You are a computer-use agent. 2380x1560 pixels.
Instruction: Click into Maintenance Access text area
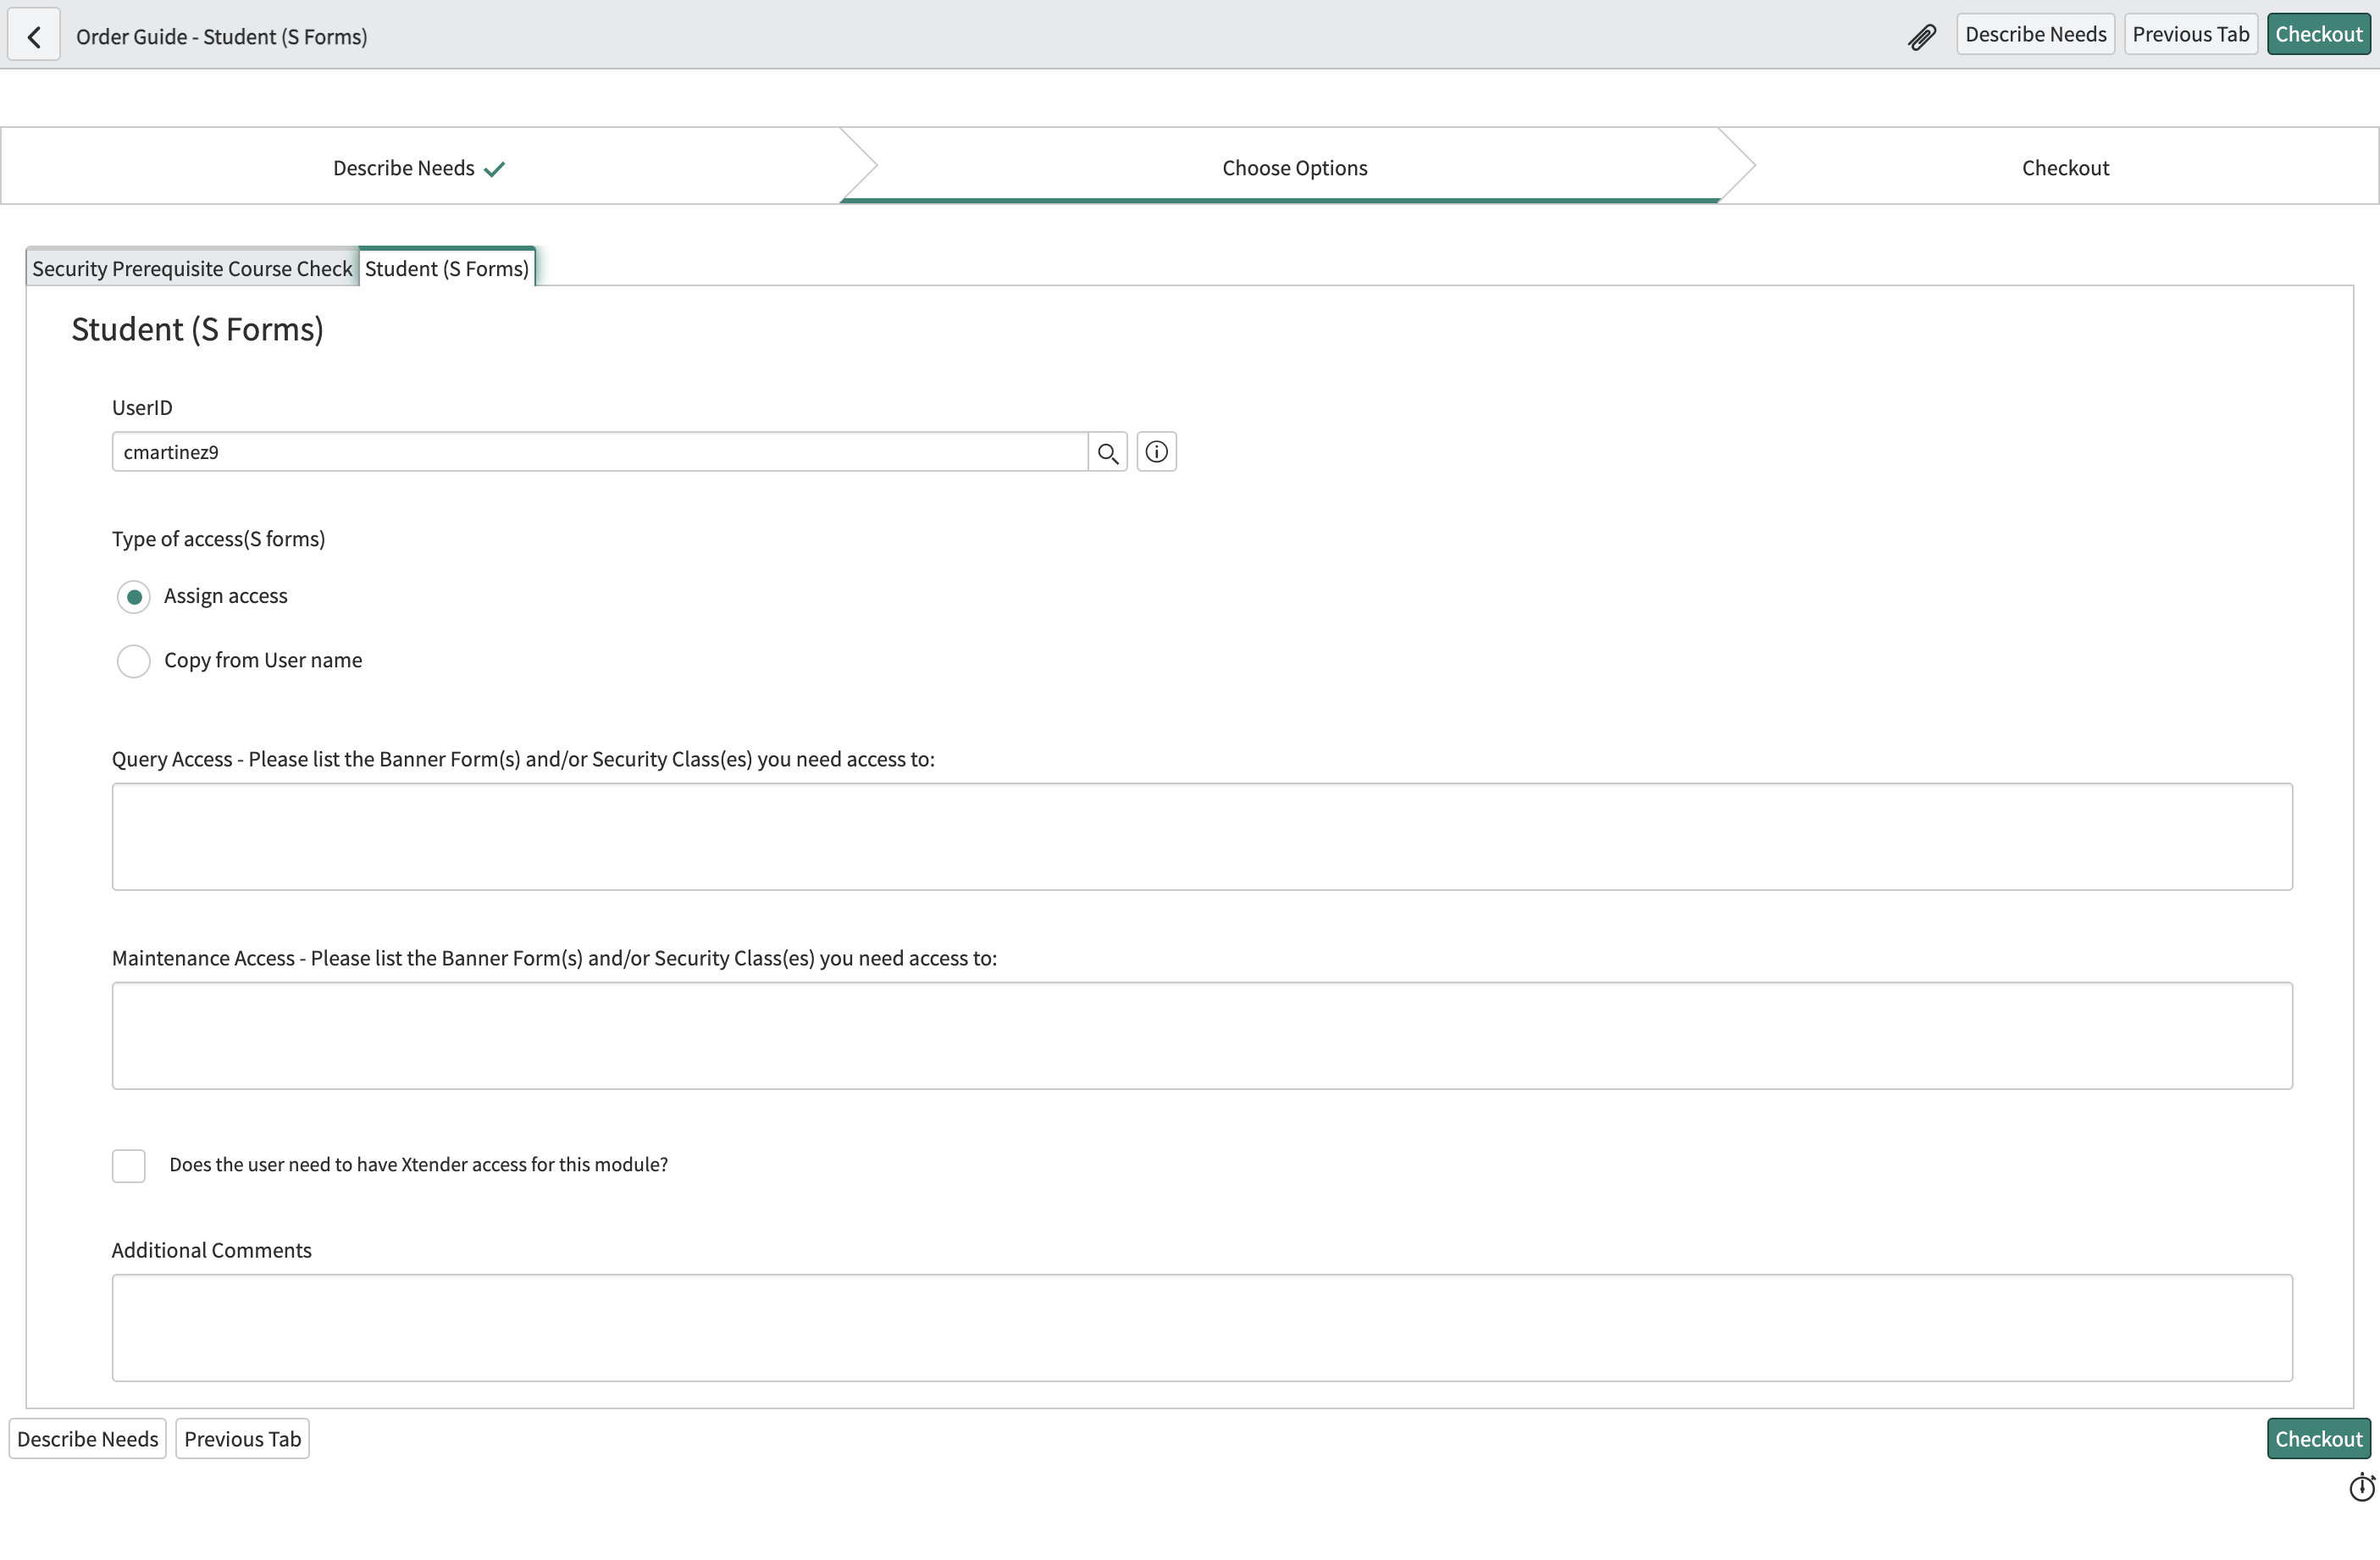click(1202, 1035)
